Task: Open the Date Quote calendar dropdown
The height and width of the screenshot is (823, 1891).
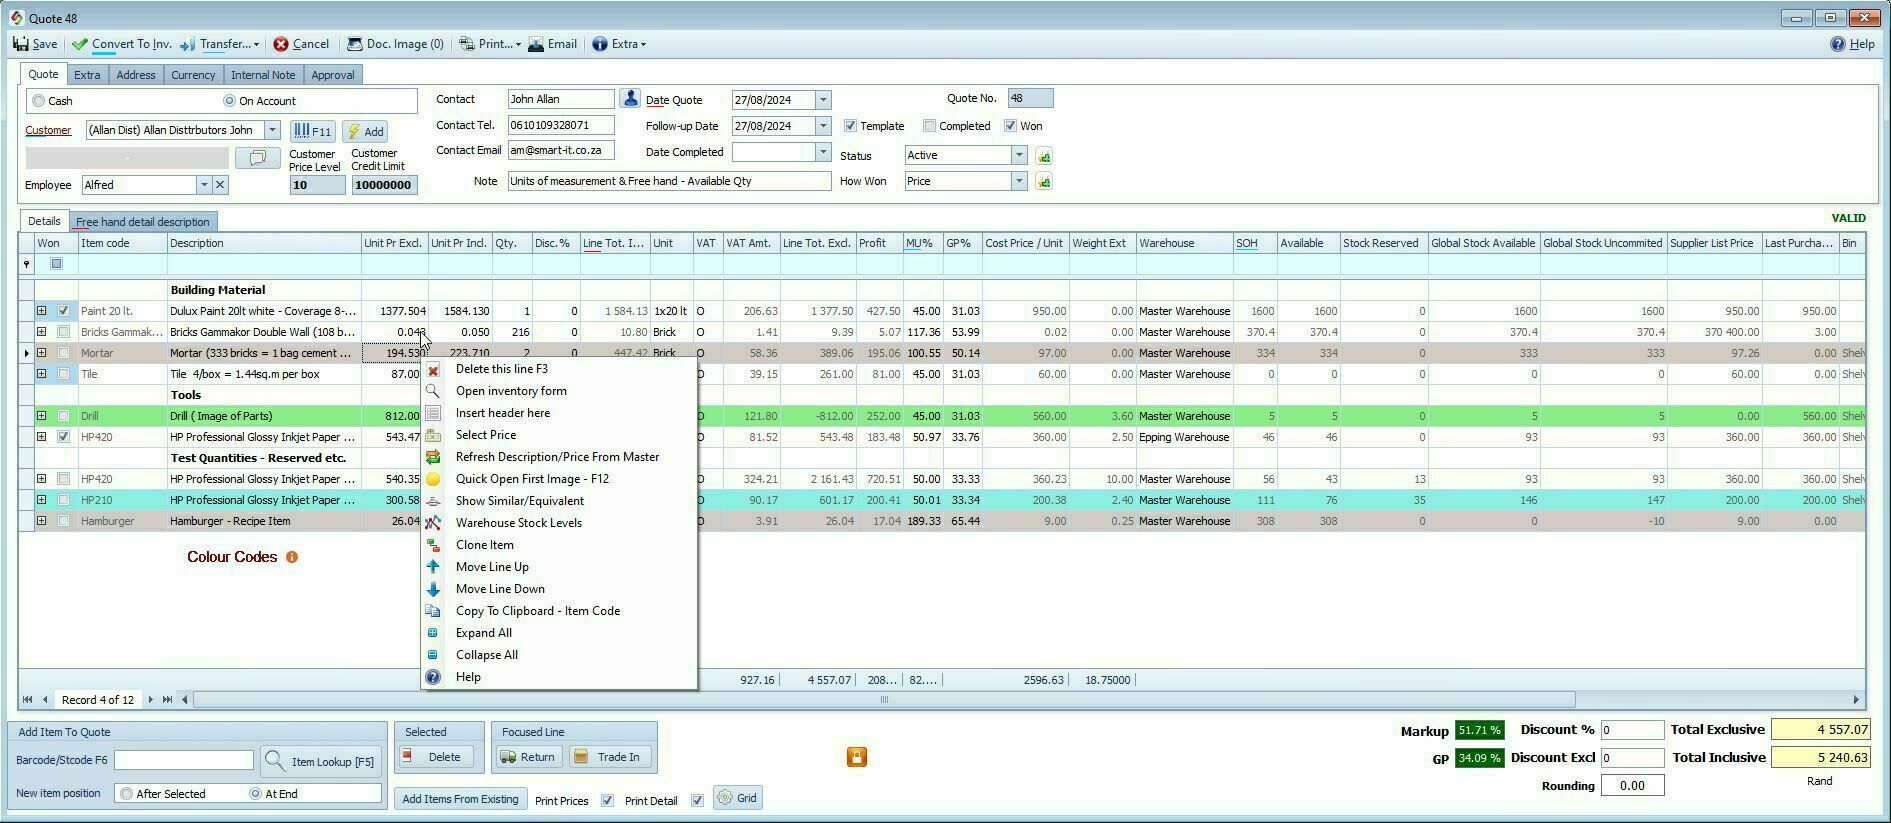Action: tap(823, 100)
